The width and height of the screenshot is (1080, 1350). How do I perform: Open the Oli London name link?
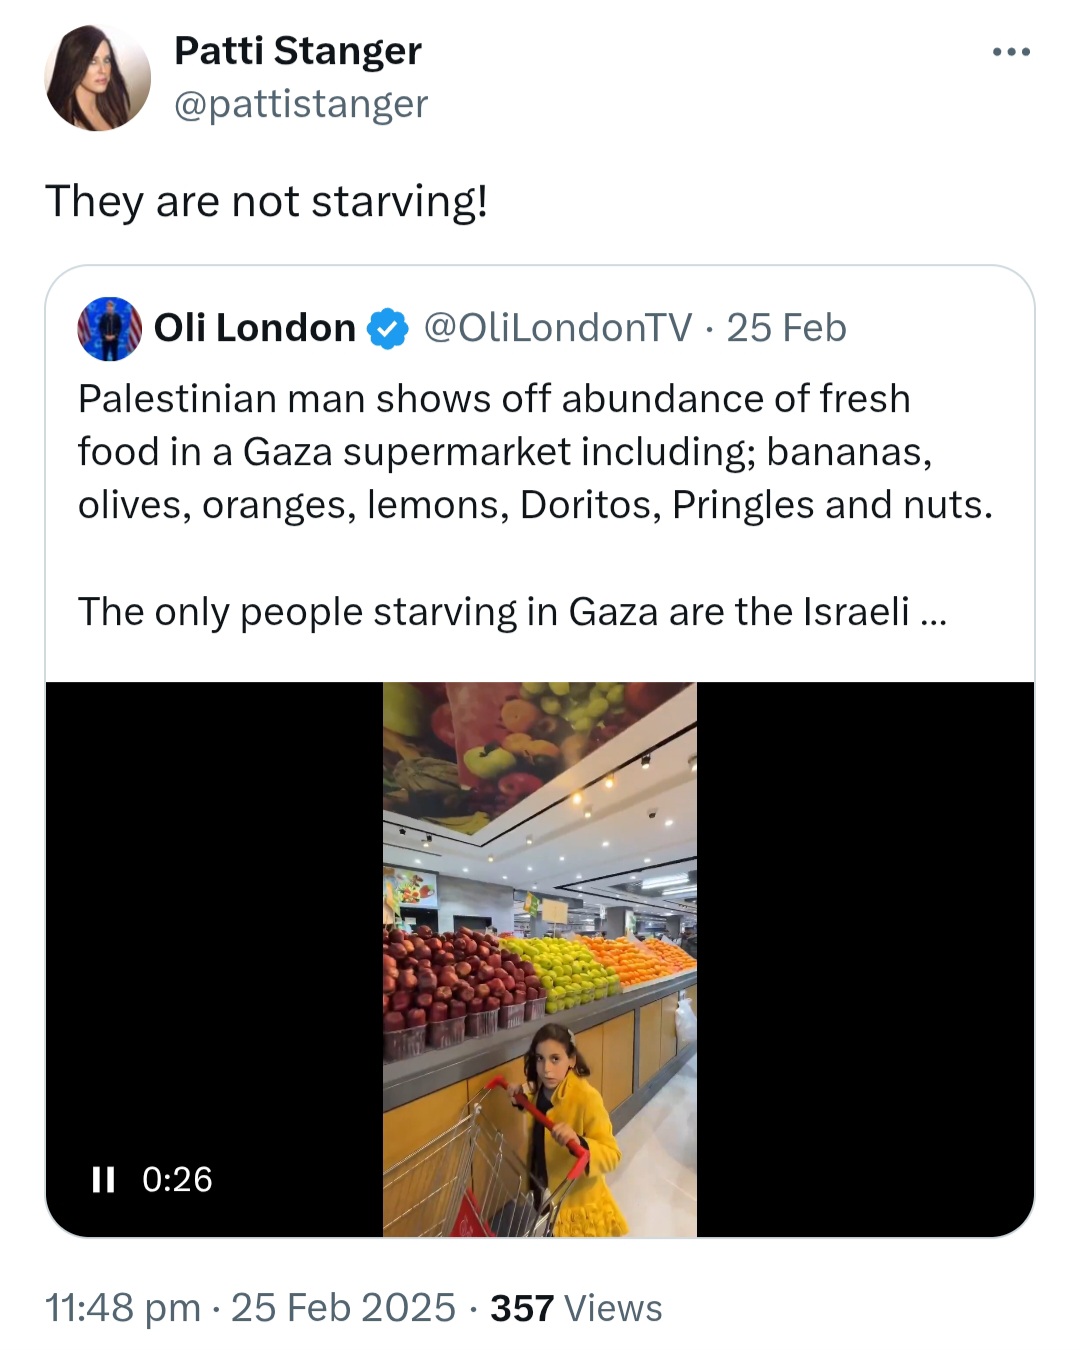tap(255, 328)
